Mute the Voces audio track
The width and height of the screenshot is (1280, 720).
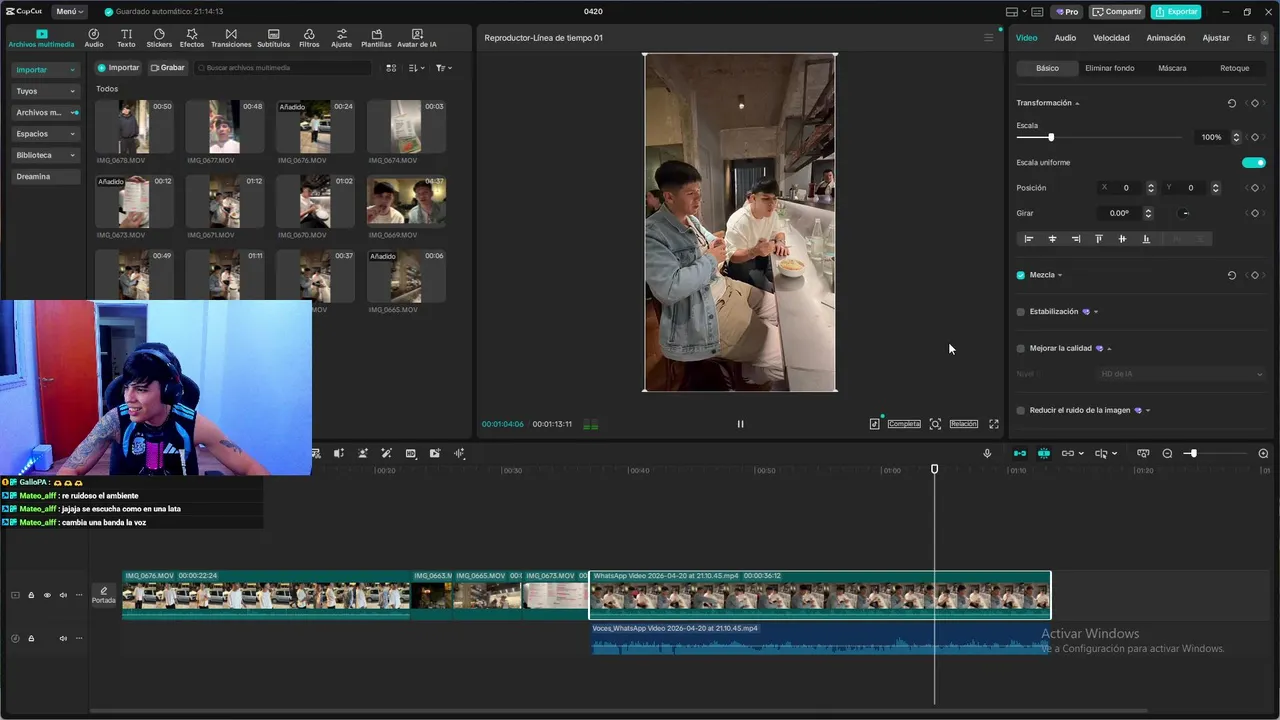63,638
